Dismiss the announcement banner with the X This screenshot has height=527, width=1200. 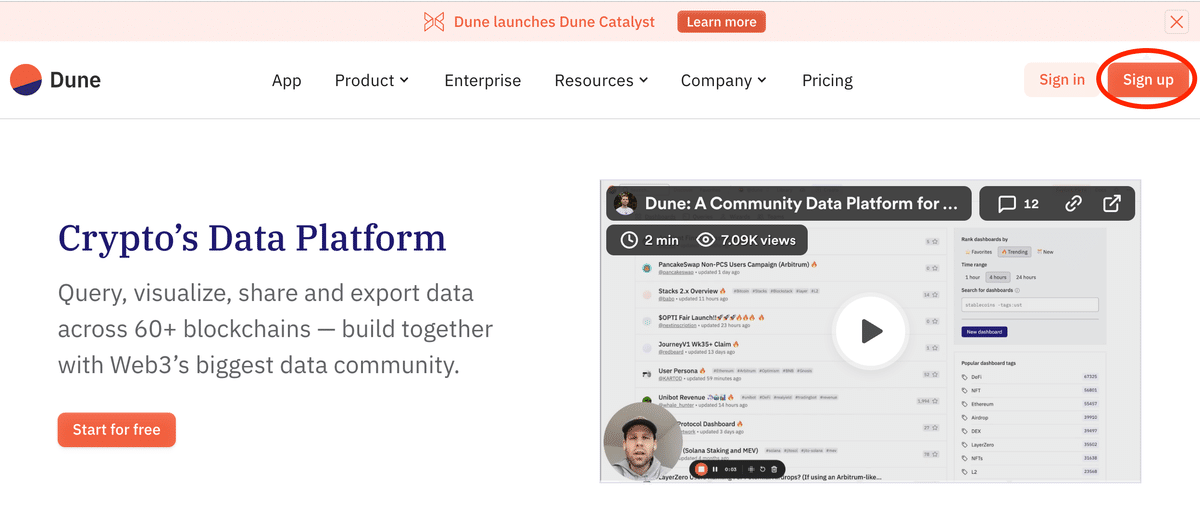coord(1176,22)
